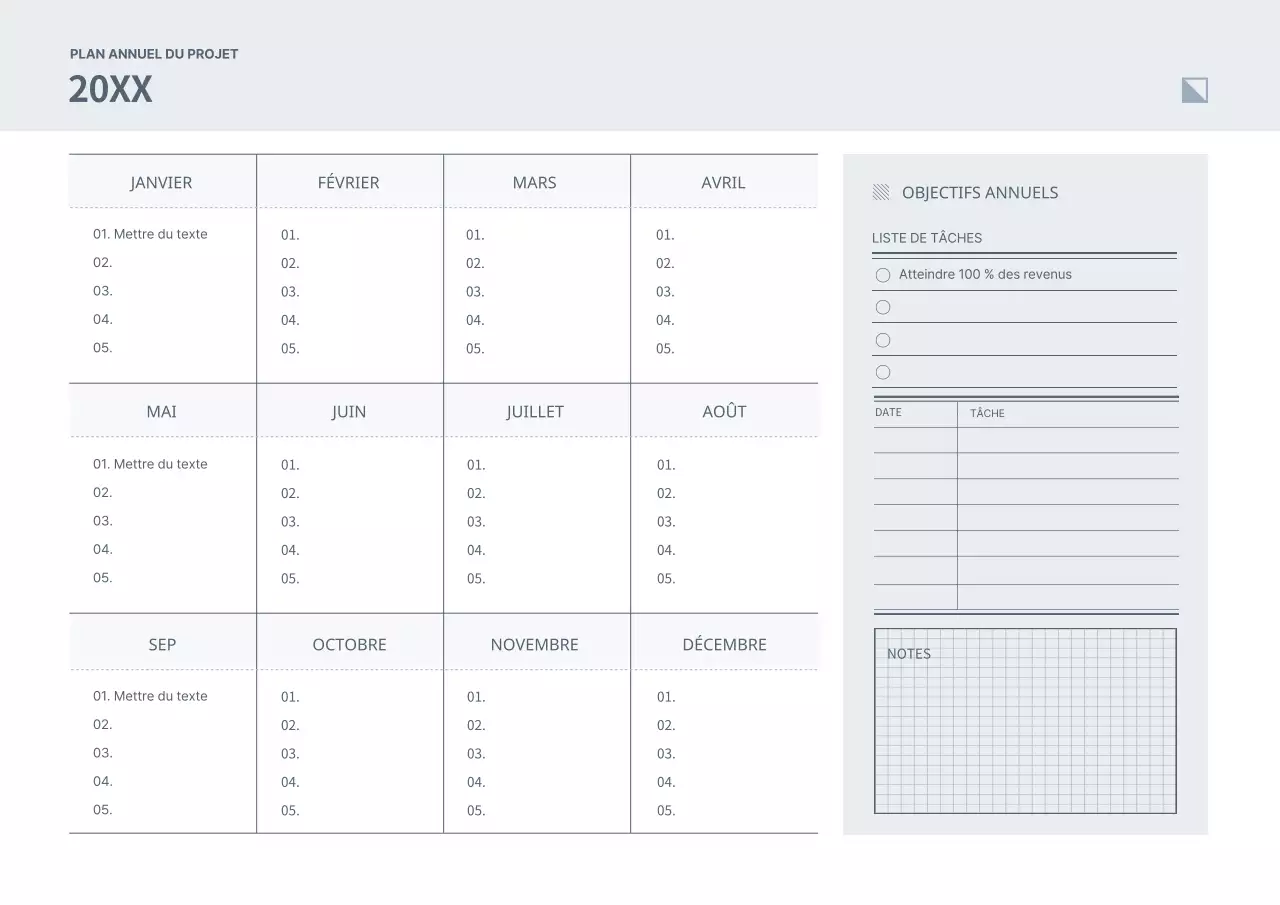This screenshot has width=1280, height=905.
Task: Click the DÉCEMBRE header
Action: tap(724, 644)
